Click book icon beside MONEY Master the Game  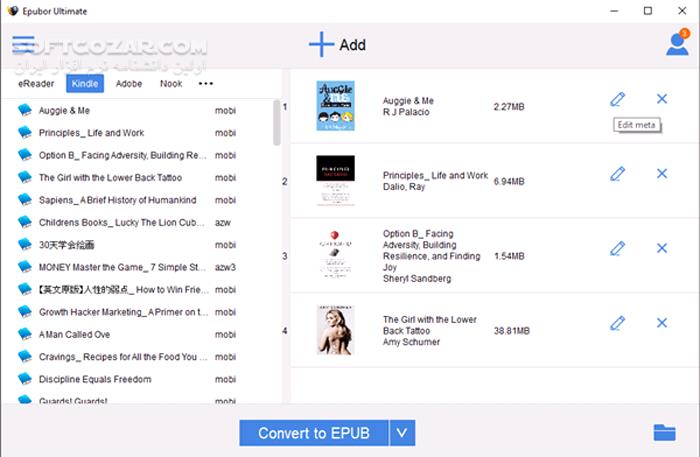click(25, 266)
